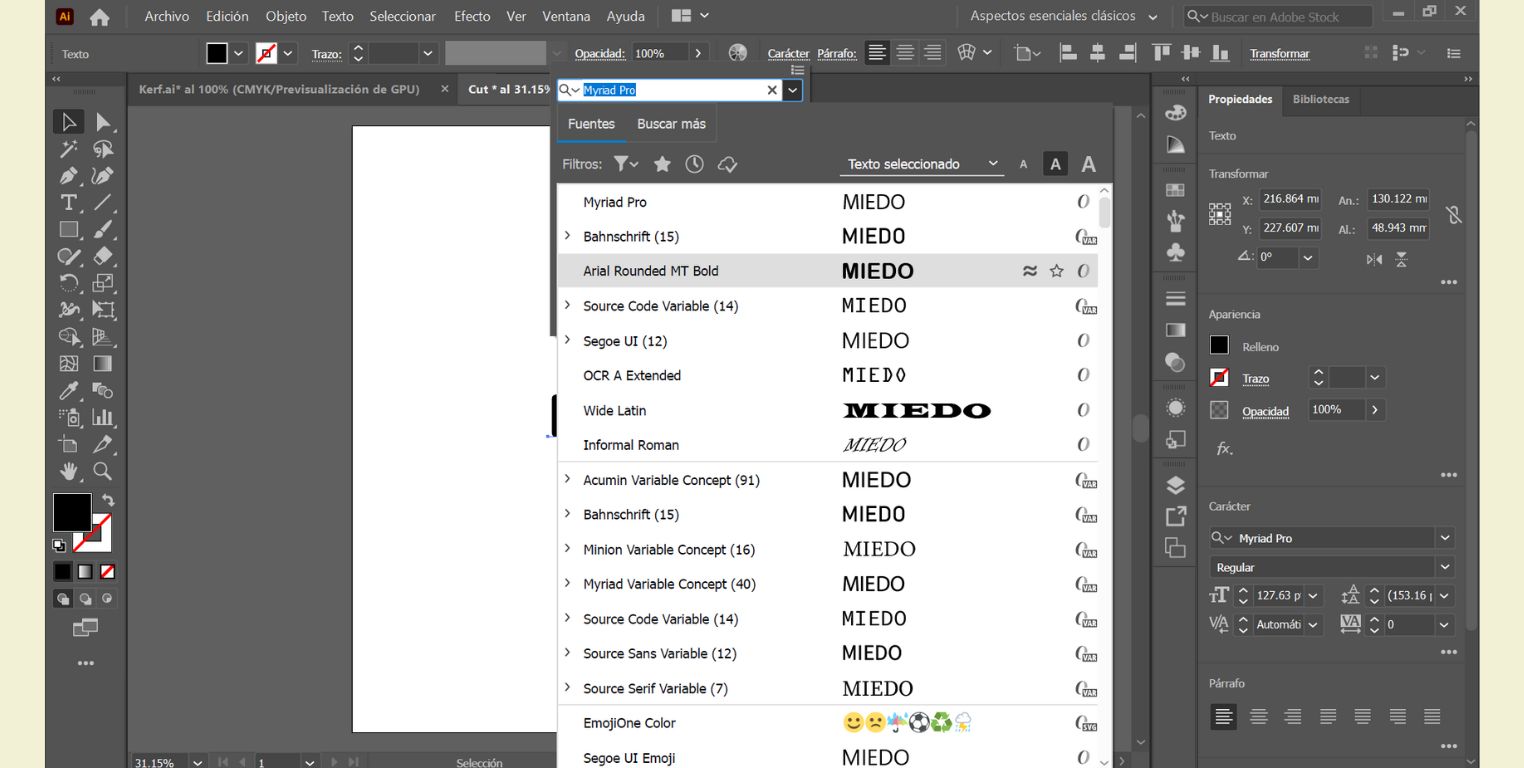Justify all lines in Párrafo panel

(x=1432, y=716)
